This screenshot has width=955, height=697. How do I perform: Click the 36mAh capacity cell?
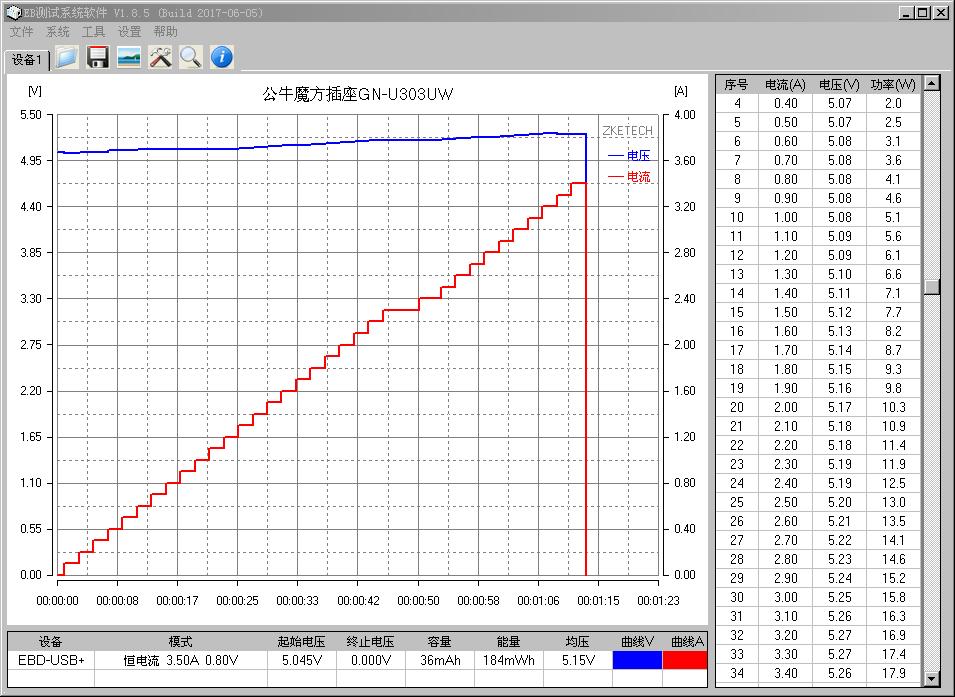(440, 660)
